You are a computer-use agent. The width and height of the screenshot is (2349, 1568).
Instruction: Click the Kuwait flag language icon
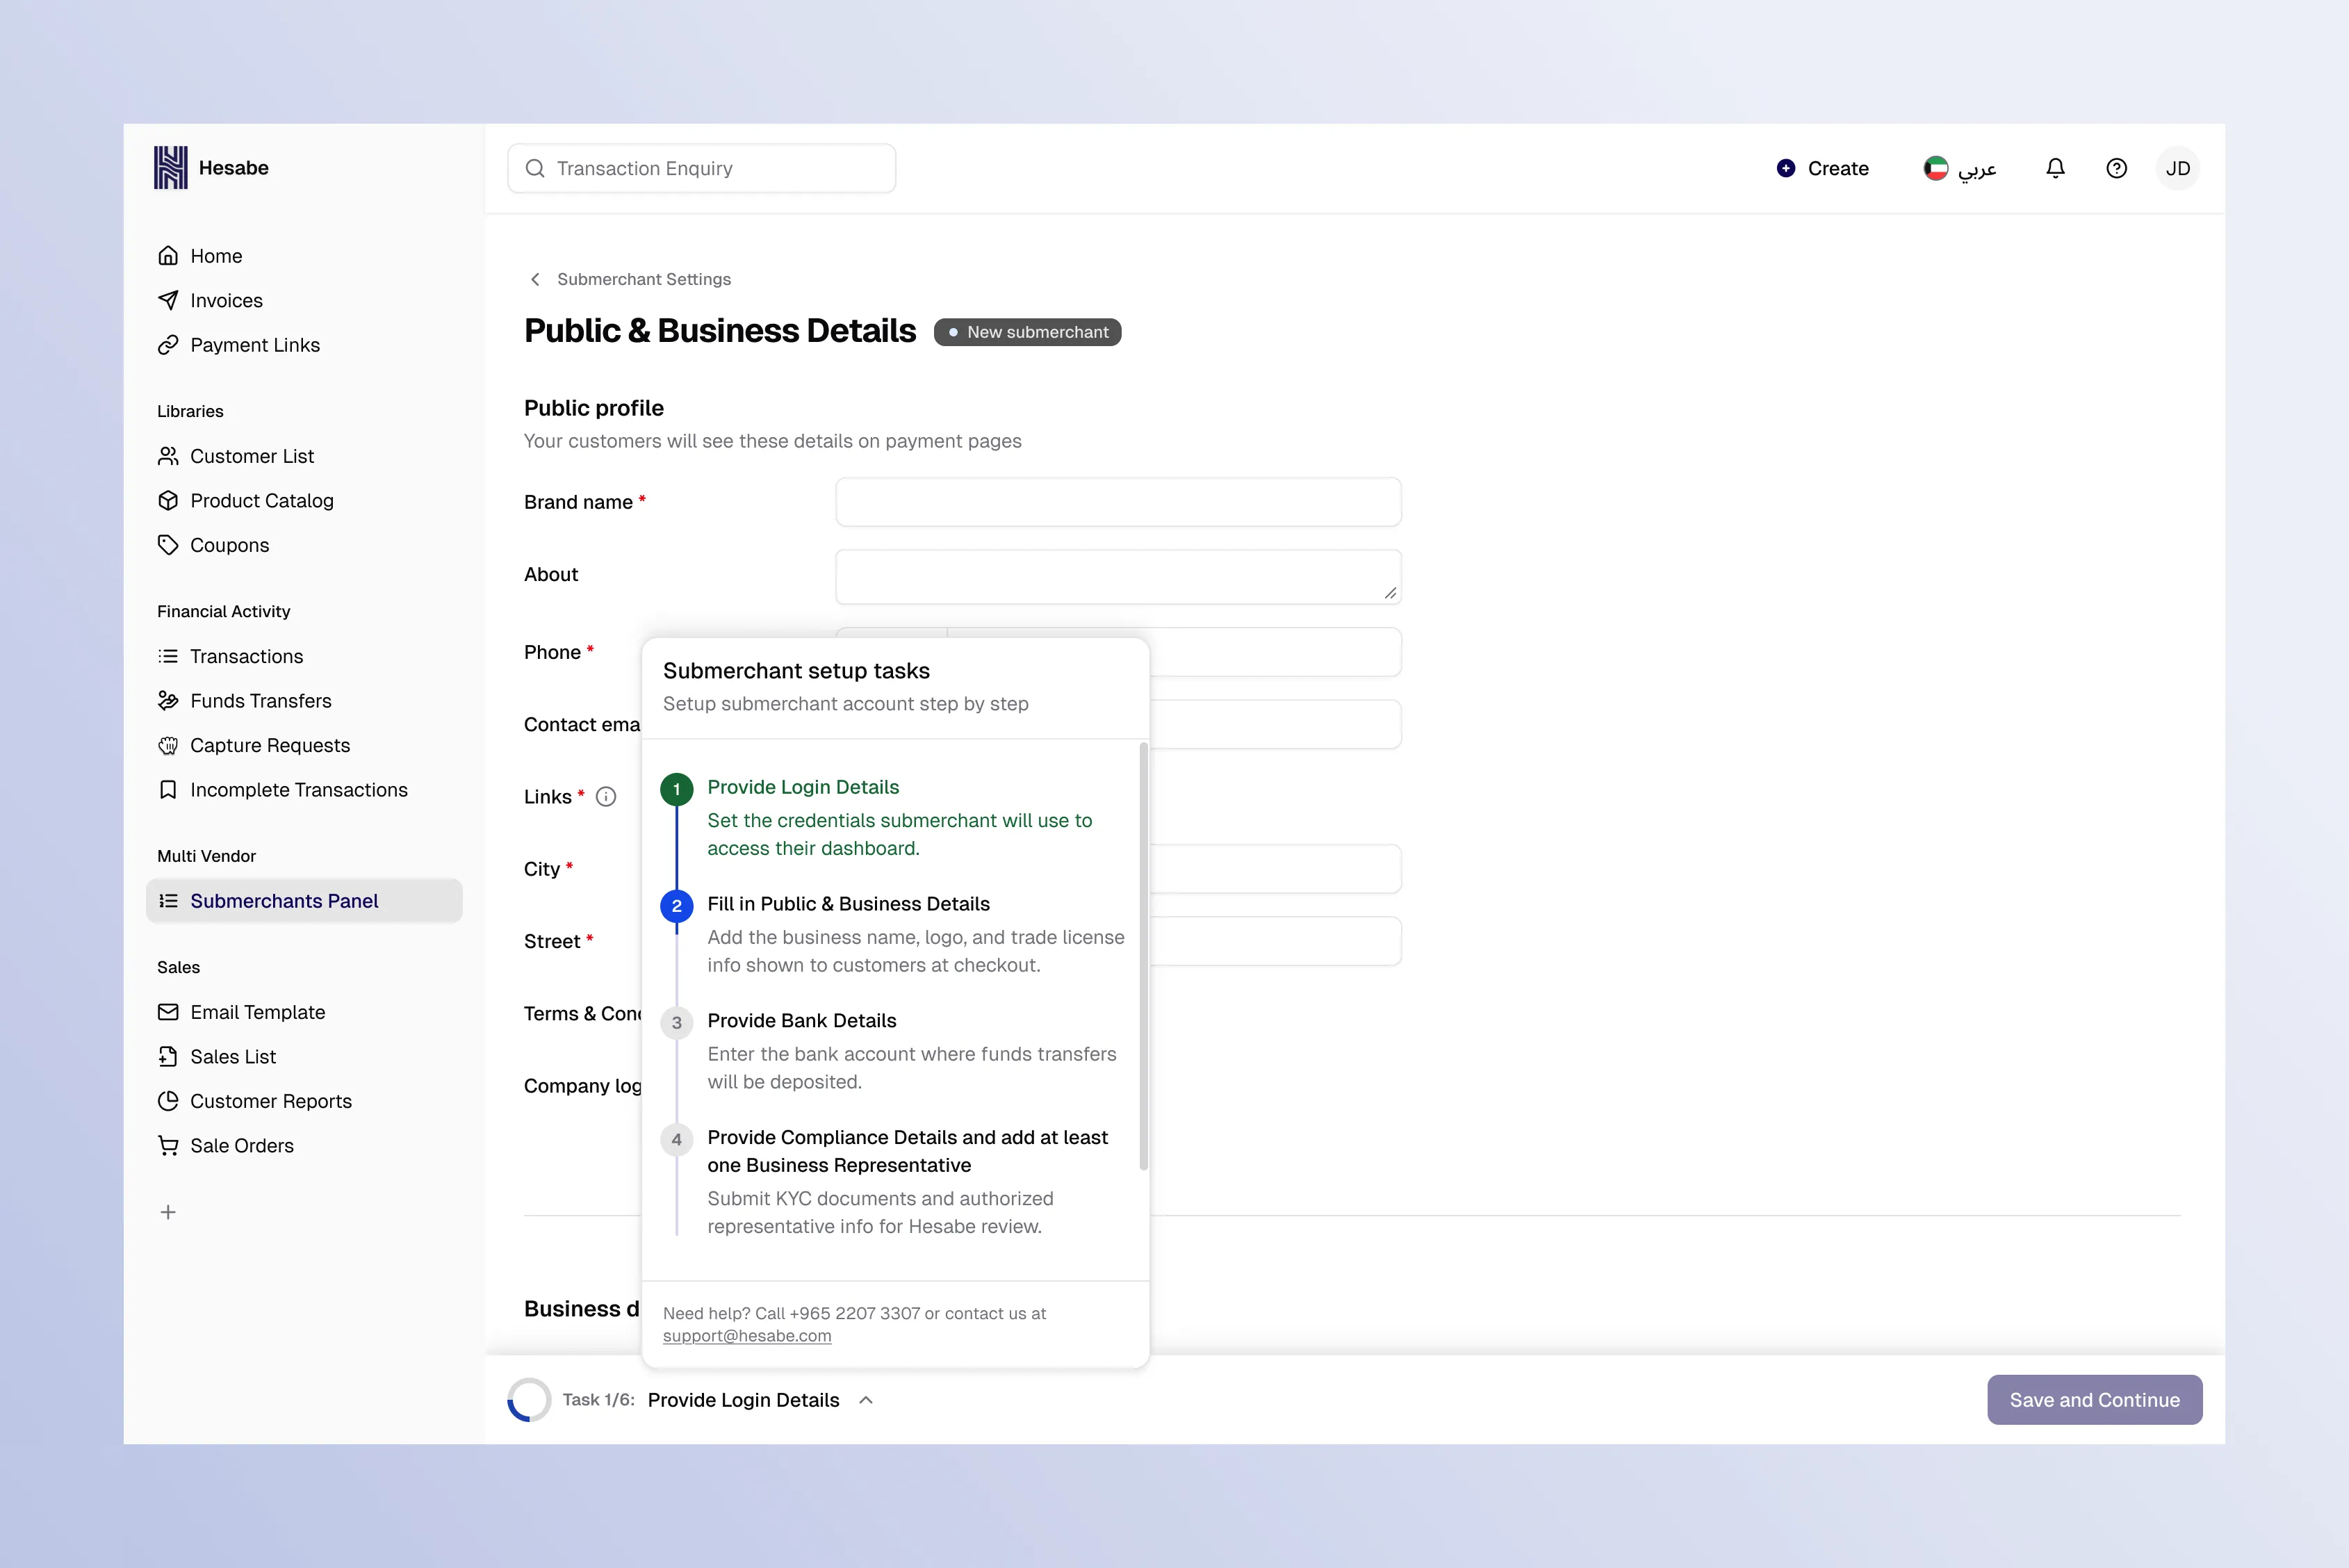[x=1936, y=168]
